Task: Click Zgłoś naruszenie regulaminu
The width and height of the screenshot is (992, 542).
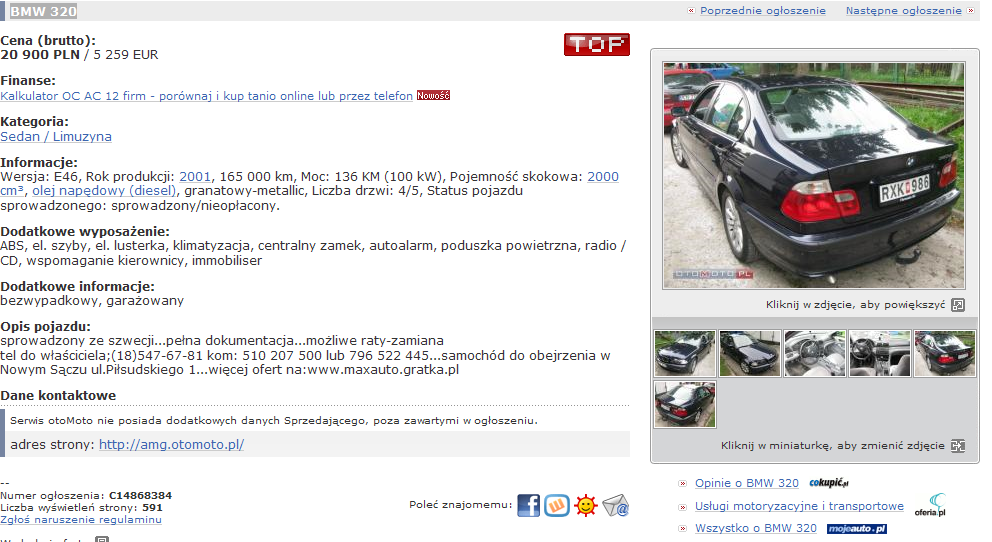Action: click(81, 520)
